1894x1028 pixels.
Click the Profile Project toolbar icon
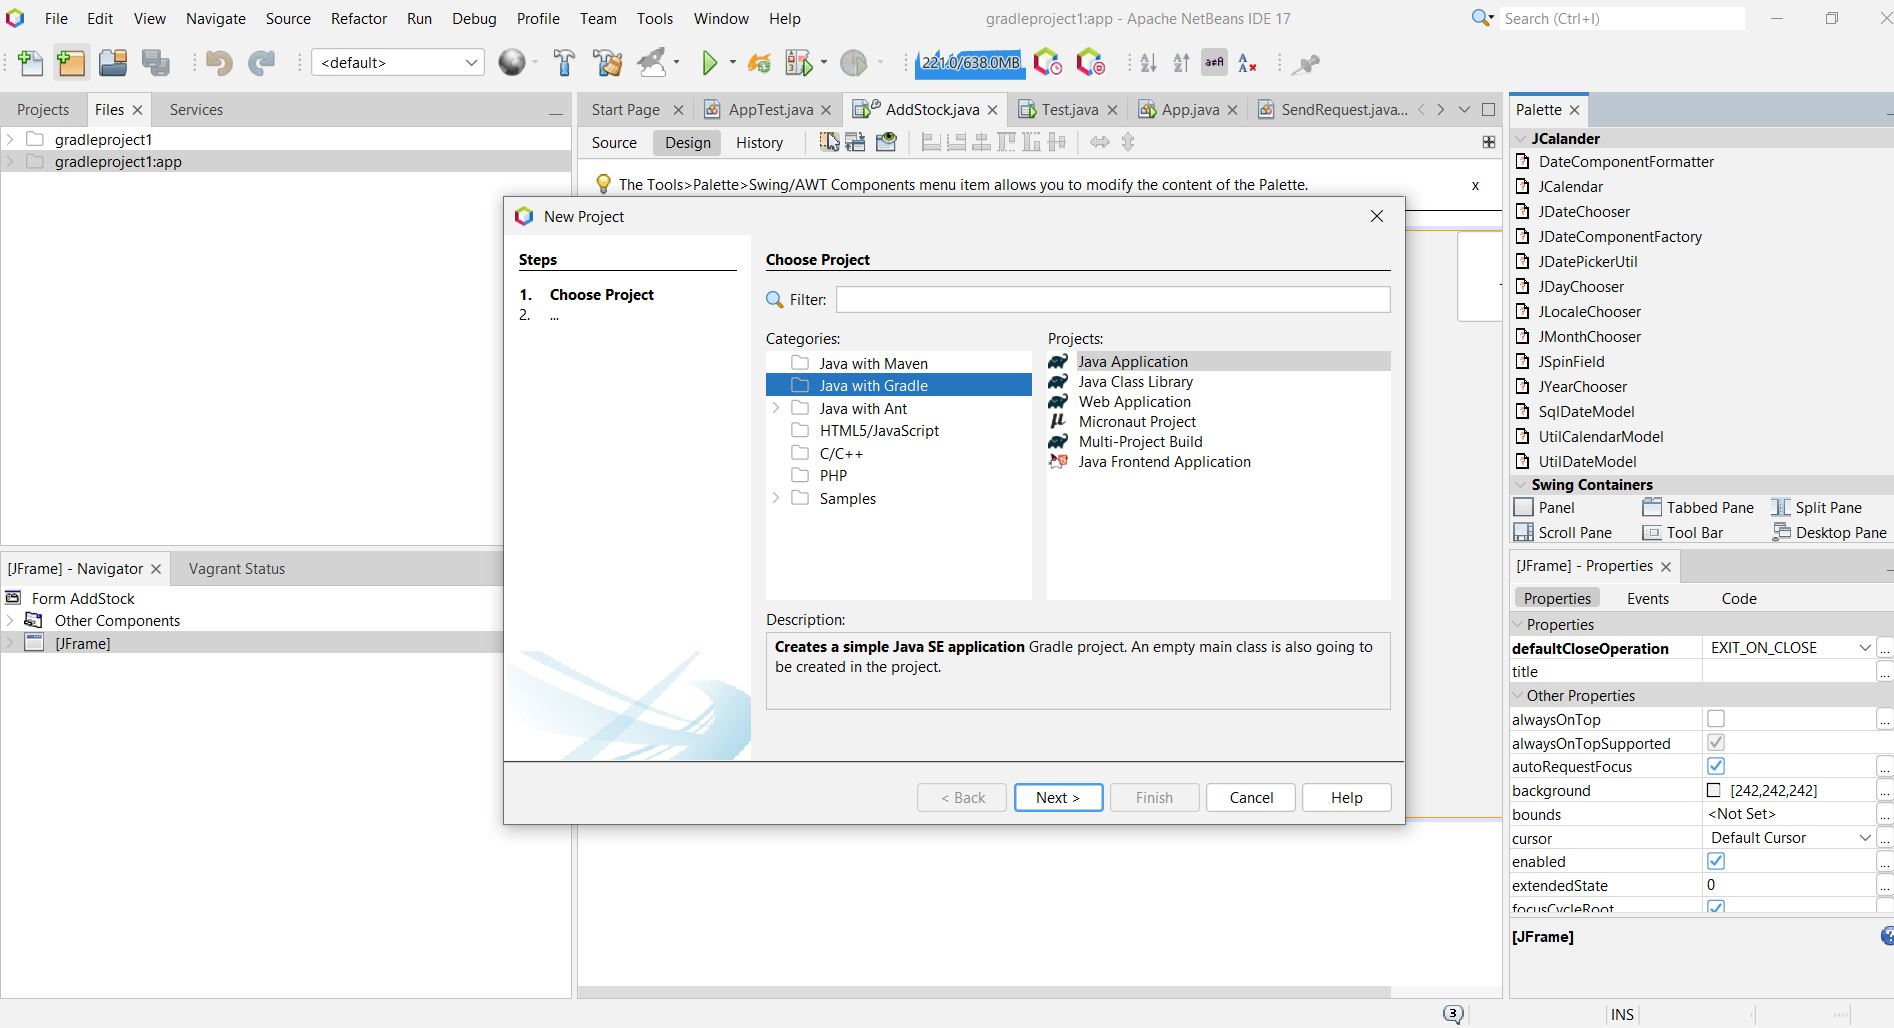click(x=853, y=63)
